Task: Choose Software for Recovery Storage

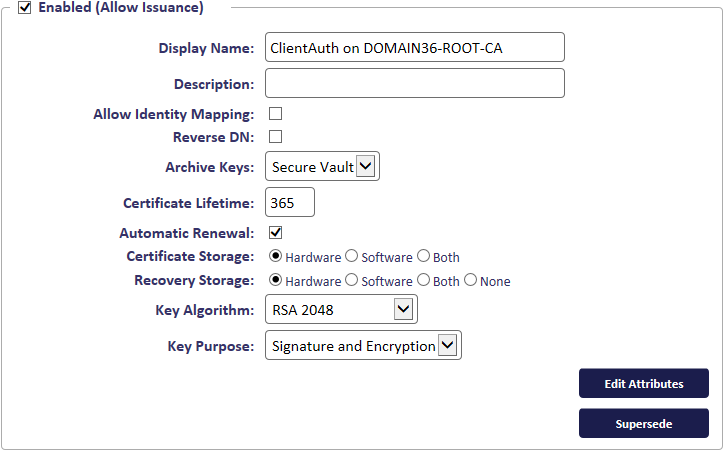Action: pyautogui.click(x=351, y=280)
